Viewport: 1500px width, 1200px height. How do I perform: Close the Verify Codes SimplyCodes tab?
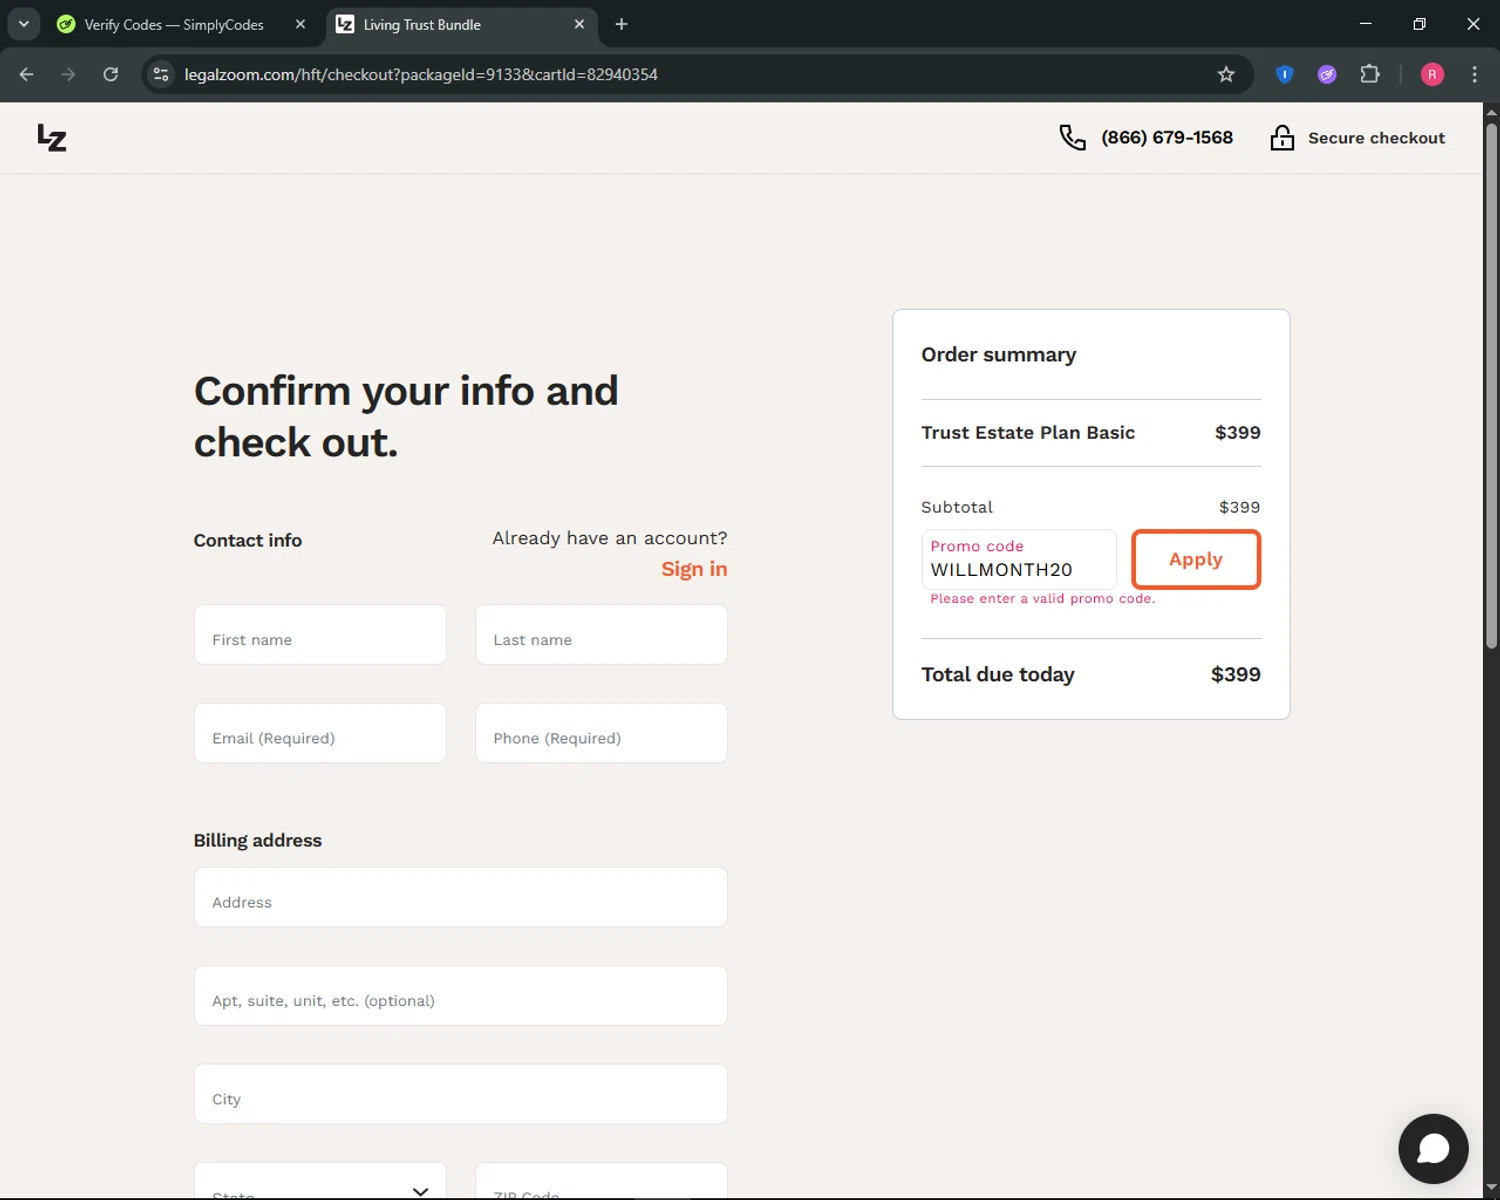pos(300,24)
